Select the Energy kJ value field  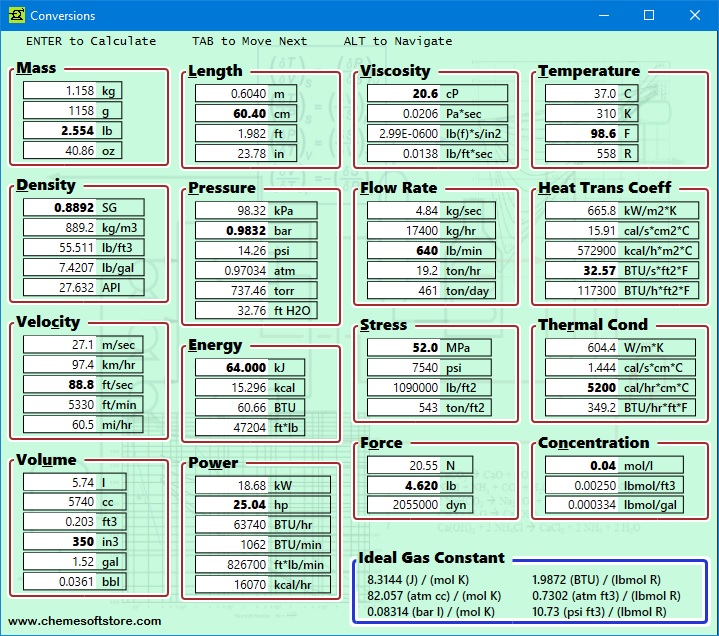click(232, 367)
